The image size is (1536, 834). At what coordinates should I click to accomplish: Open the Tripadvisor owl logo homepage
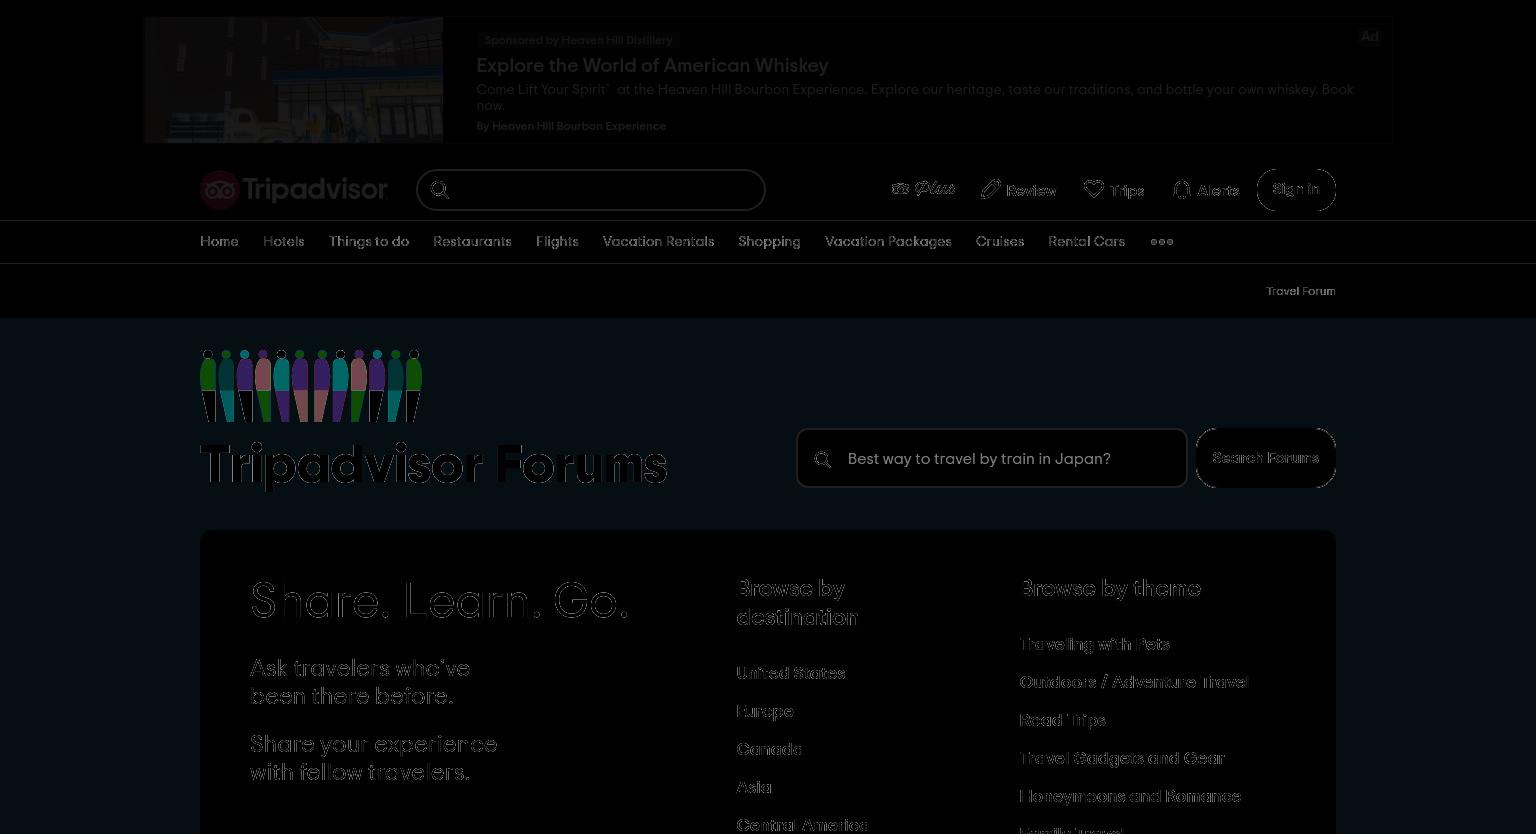(293, 190)
